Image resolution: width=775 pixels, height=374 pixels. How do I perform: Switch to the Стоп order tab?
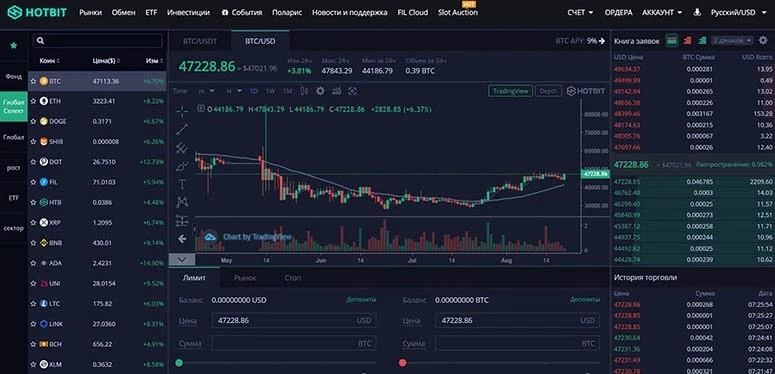point(293,278)
